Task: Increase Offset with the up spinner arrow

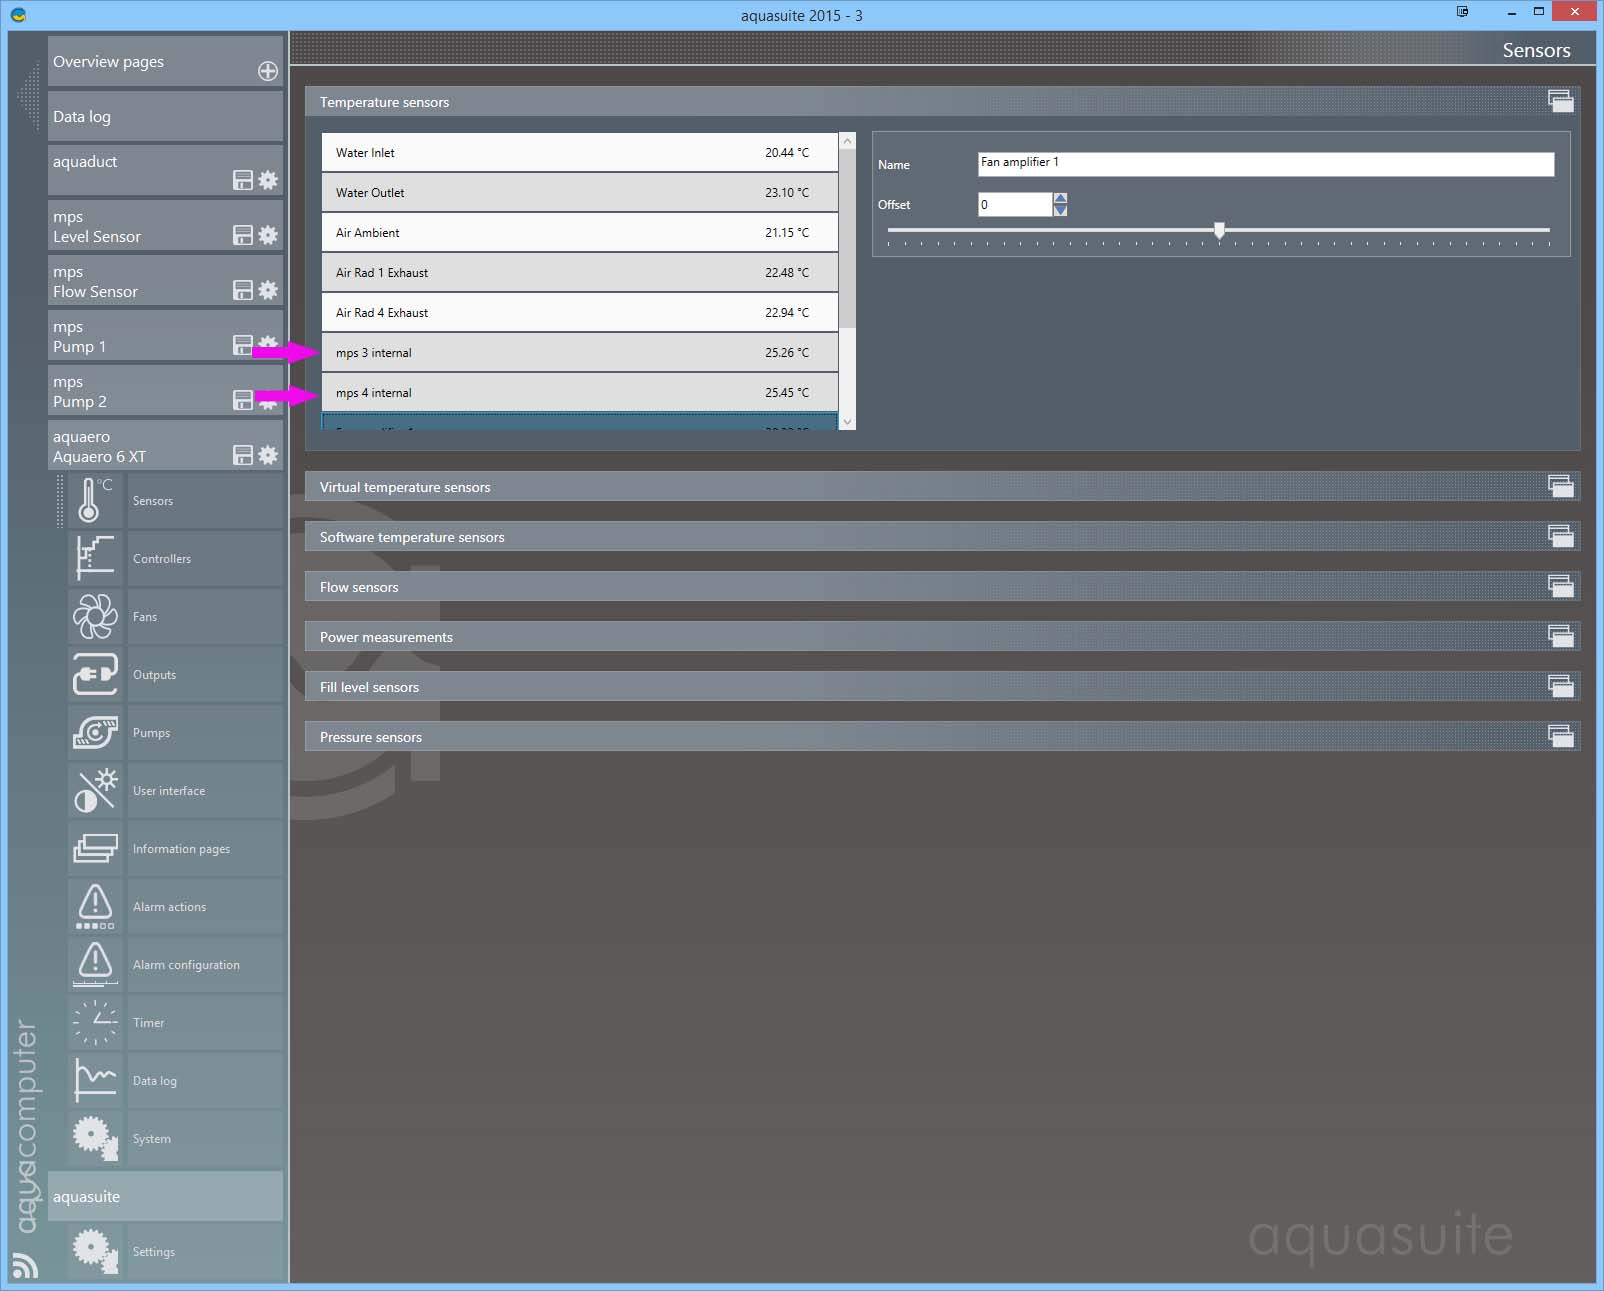Action: [1060, 198]
